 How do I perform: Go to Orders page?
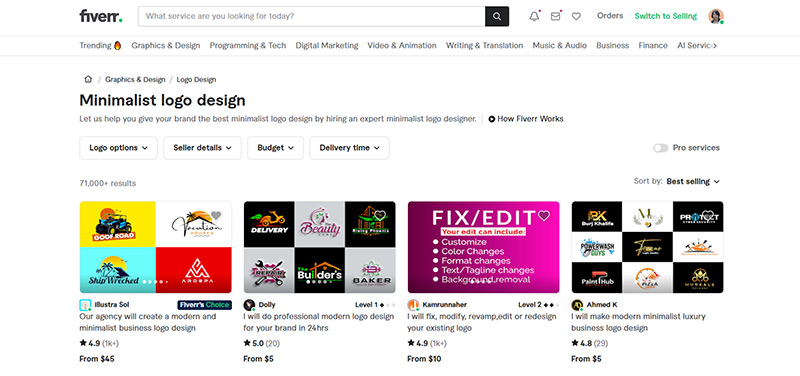[x=610, y=16]
